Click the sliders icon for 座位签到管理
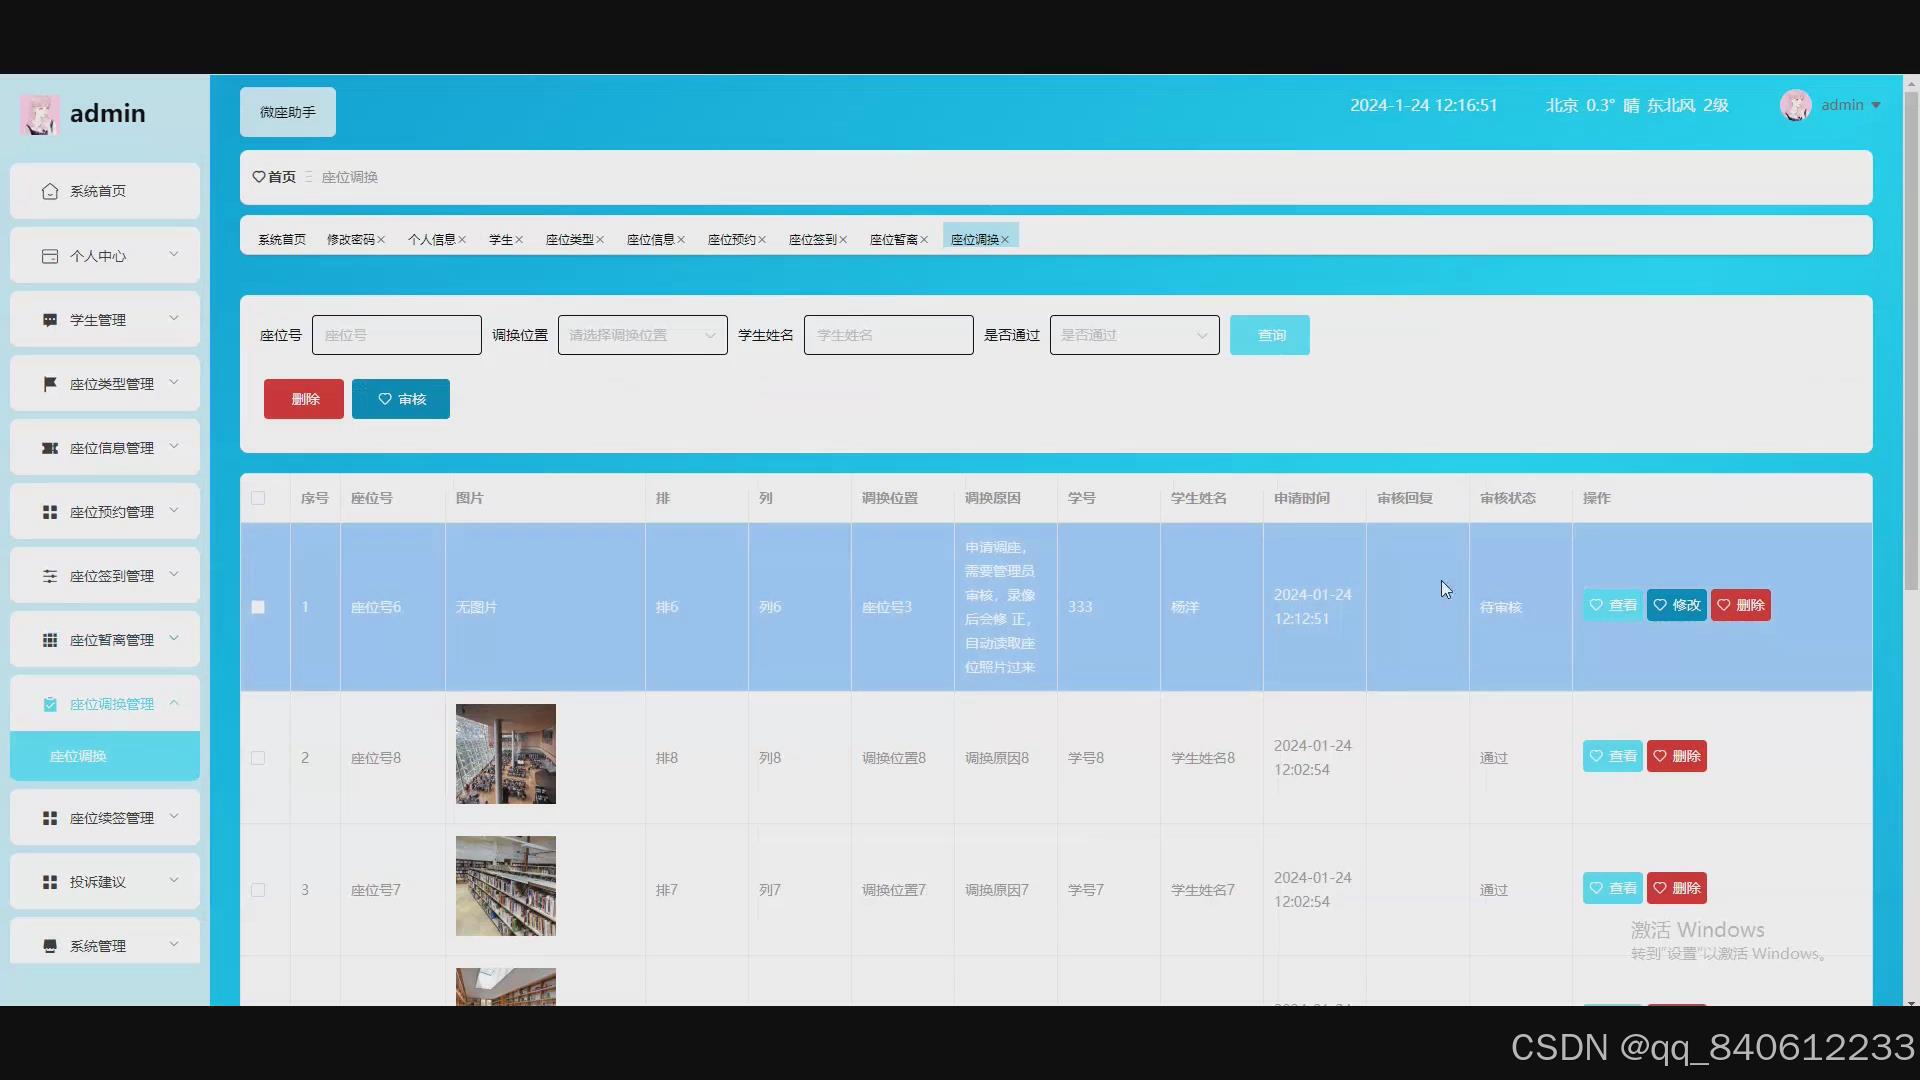The width and height of the screenshot is (1920, 1080). [50, 576]
